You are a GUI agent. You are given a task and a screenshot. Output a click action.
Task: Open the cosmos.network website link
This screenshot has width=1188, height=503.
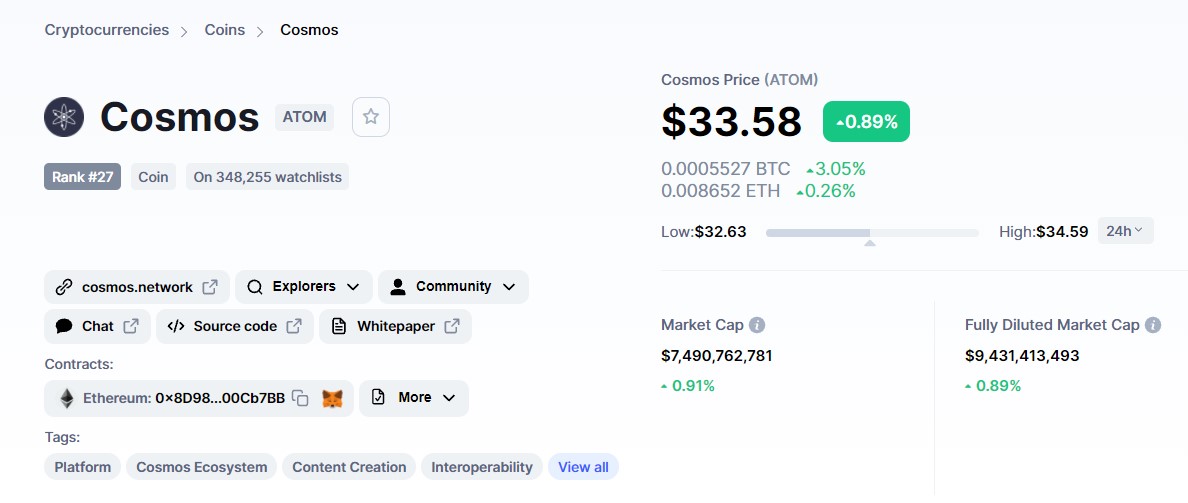coord(136,287)
